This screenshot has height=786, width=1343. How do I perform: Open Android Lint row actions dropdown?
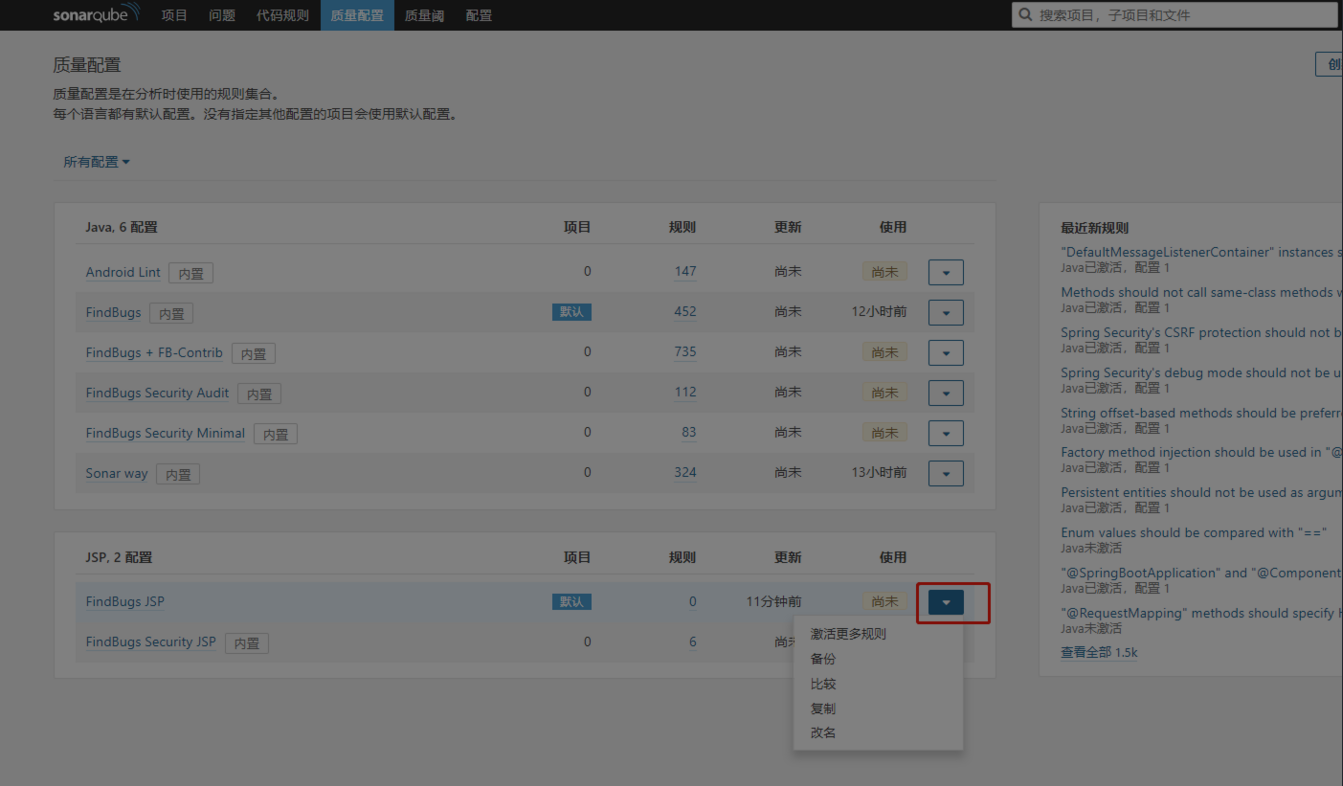(946, 272)
